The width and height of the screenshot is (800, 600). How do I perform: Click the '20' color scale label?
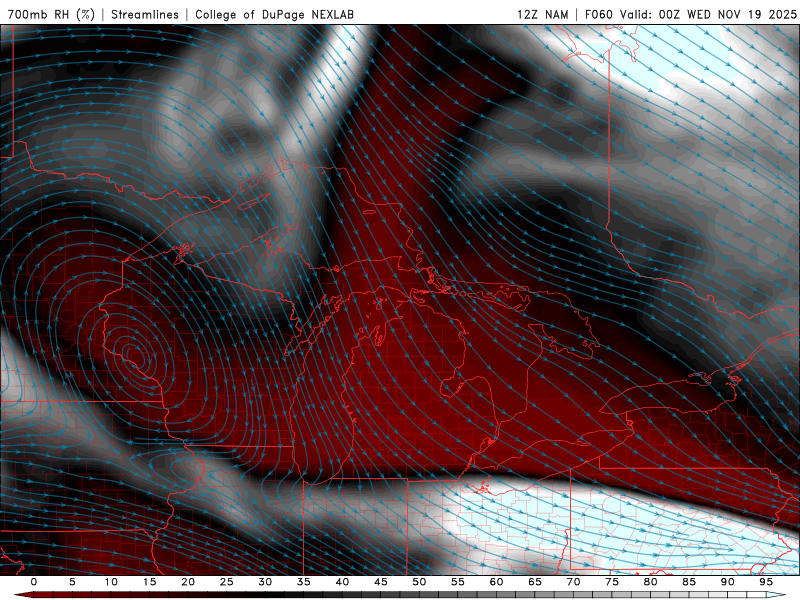188,582
